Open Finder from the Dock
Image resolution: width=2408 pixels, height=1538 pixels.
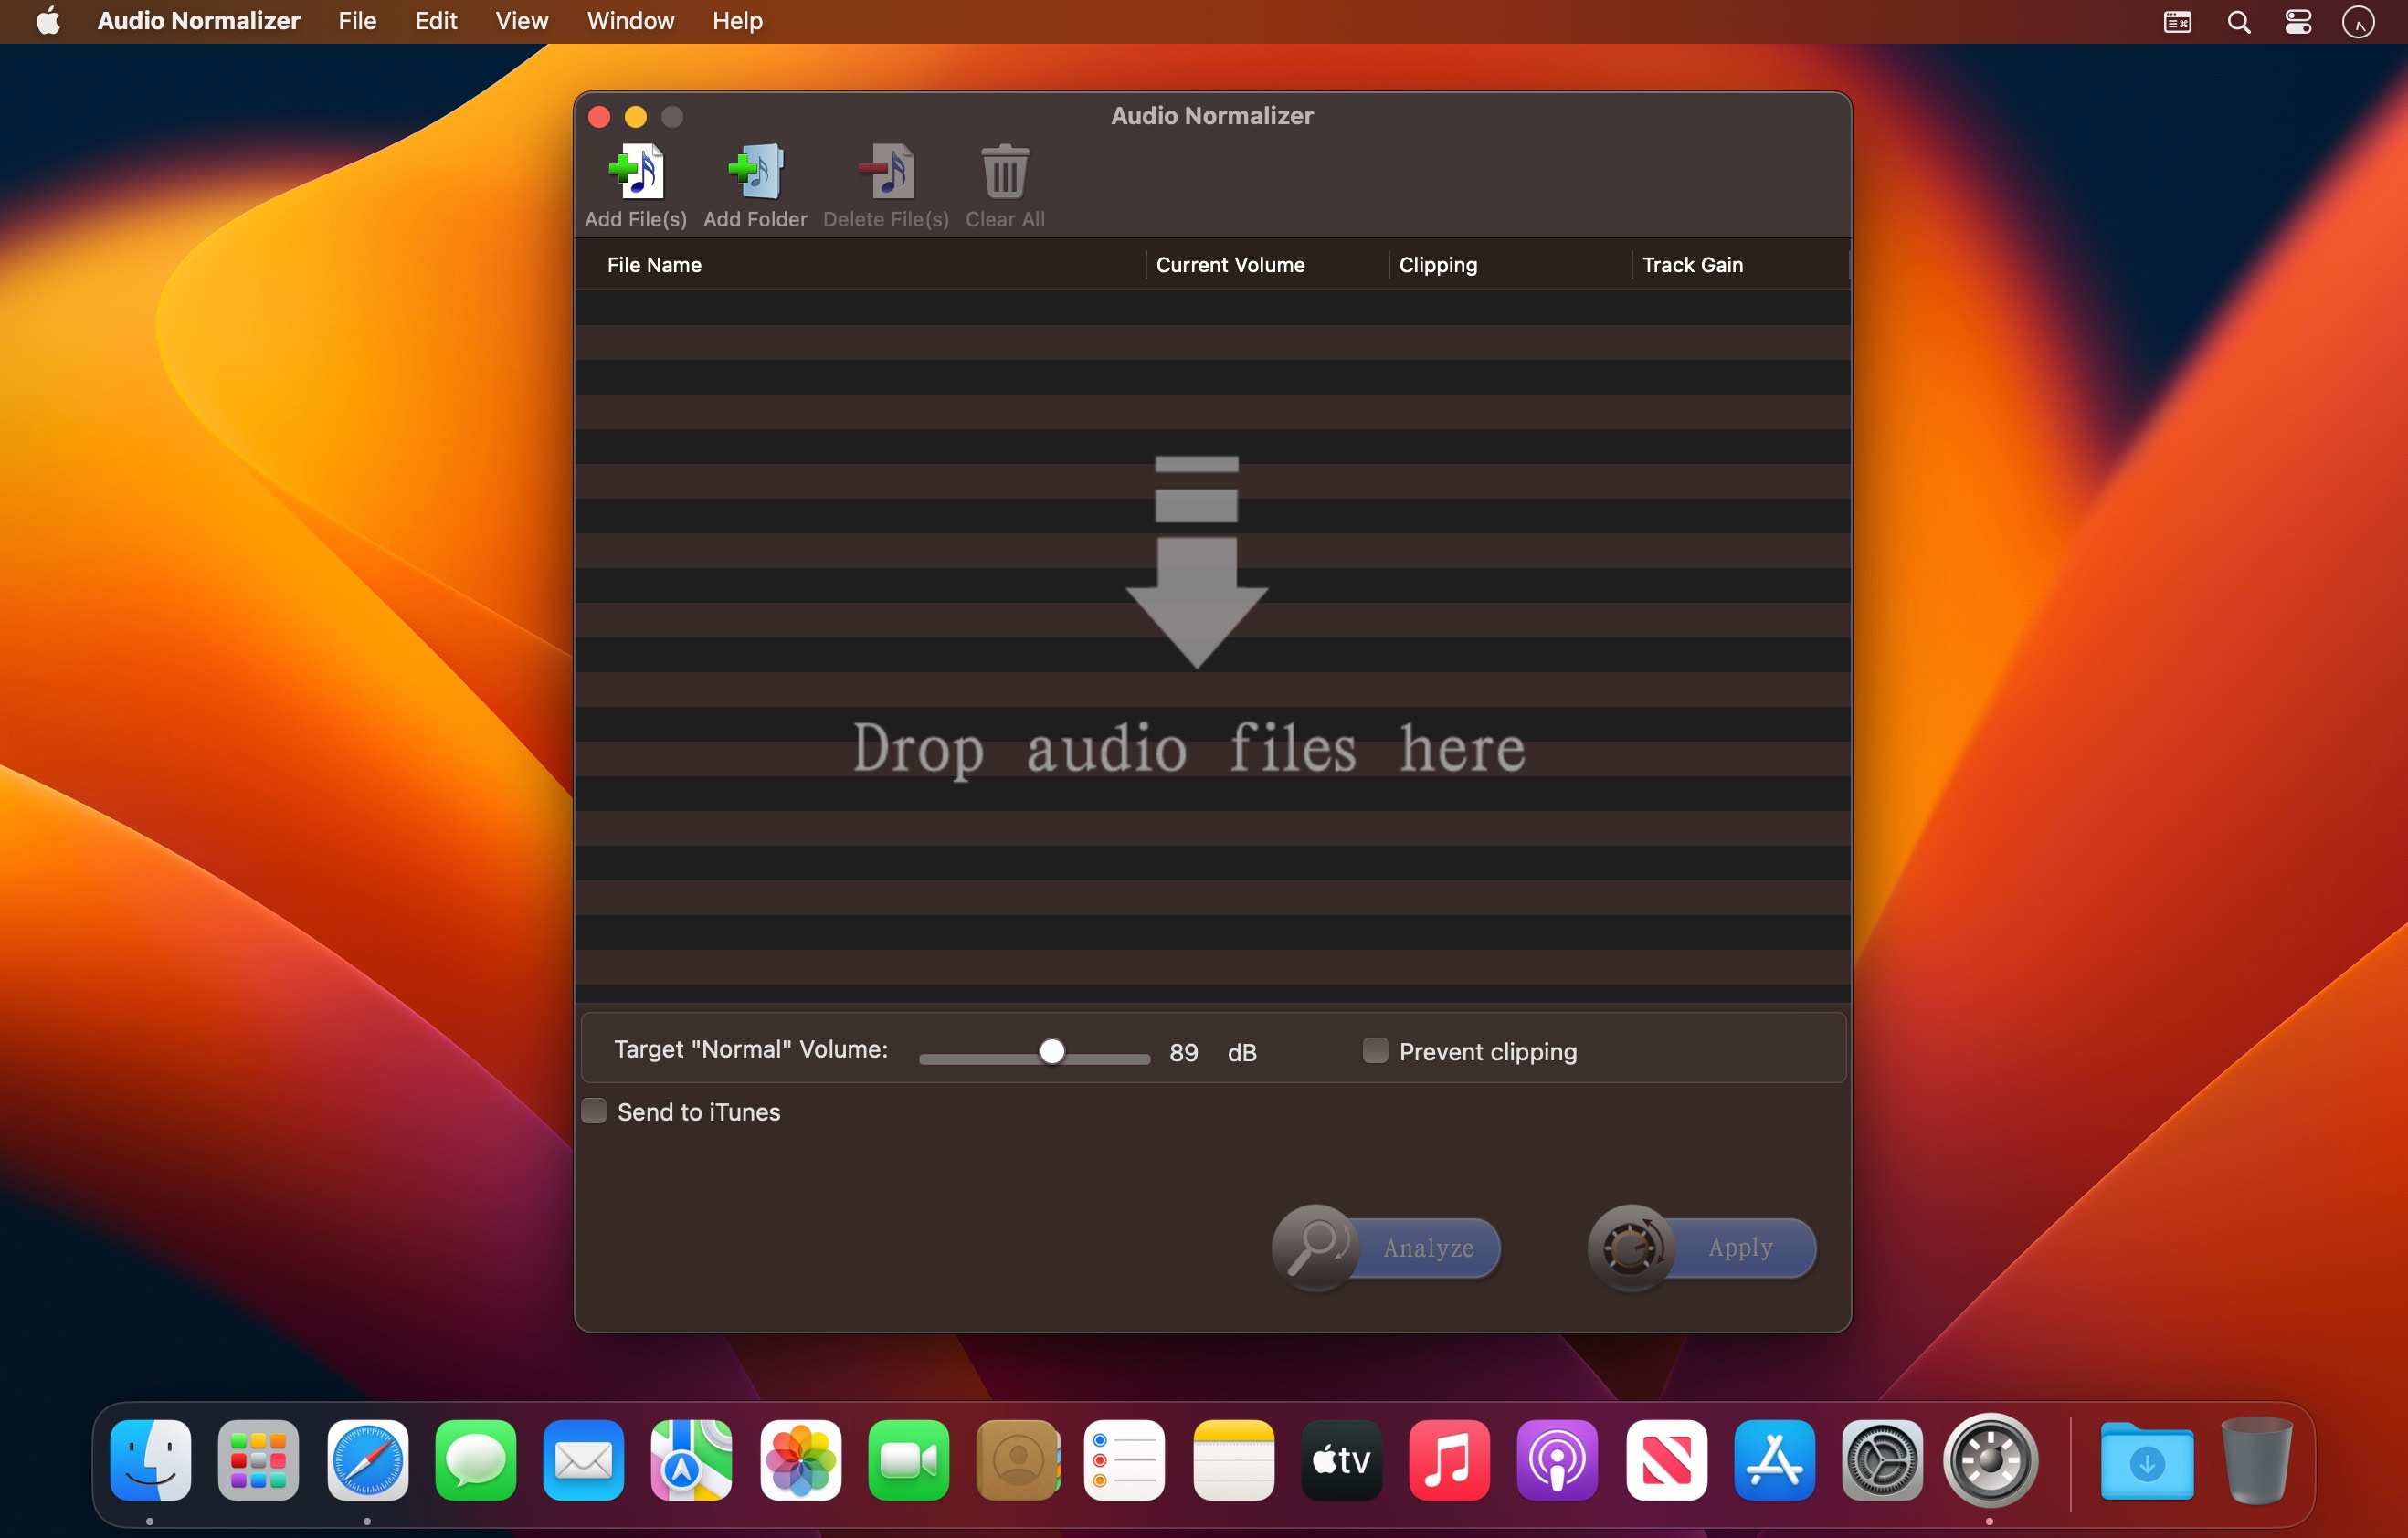coord(150,1459)
